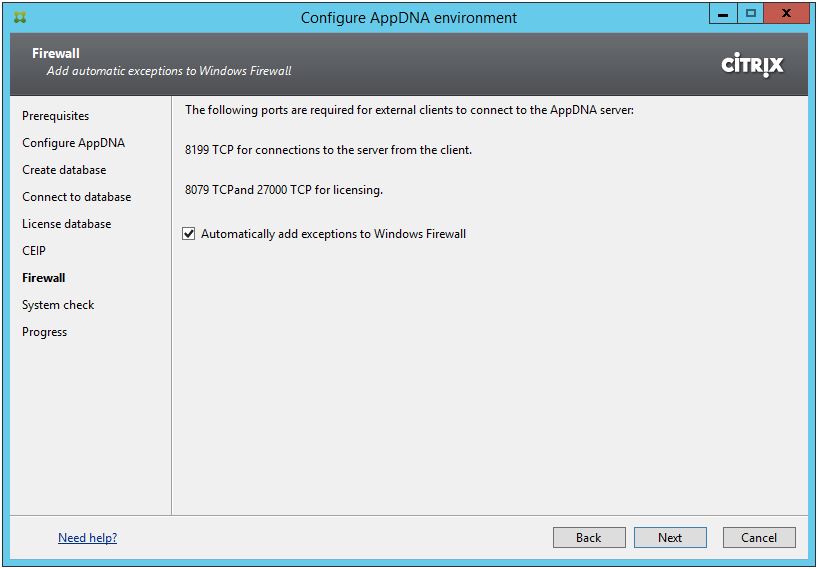Open the Create database step
The height and width of the screenshot is (569, 818).
[x=64, y=170]
